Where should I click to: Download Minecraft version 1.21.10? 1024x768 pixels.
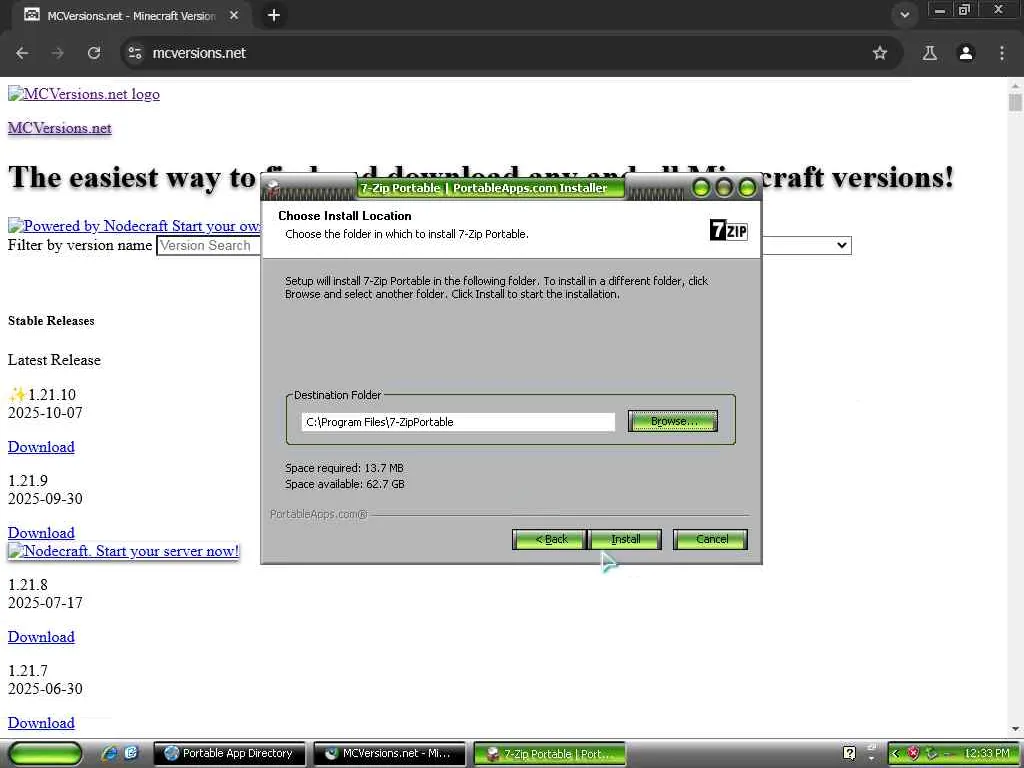41,447
